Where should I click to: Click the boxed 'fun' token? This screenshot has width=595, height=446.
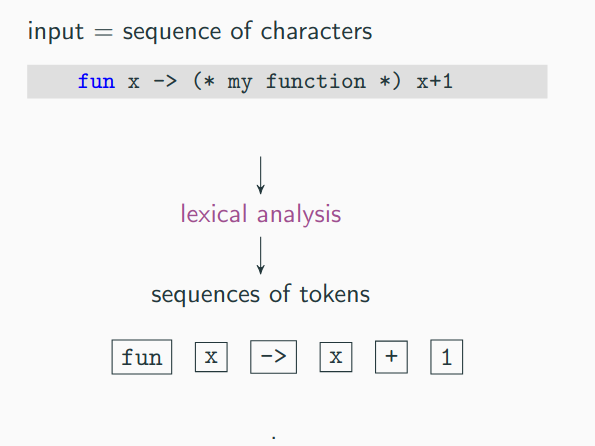142,357
